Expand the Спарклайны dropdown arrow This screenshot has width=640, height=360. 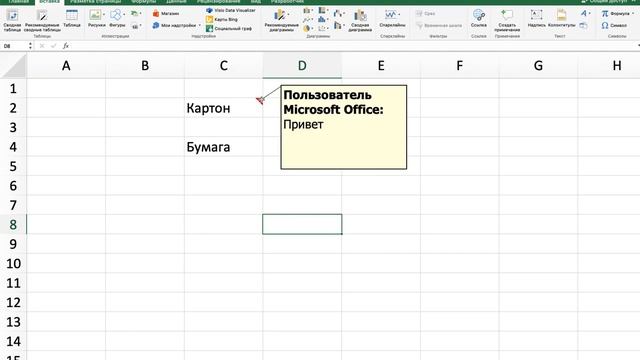click(399, 15)
